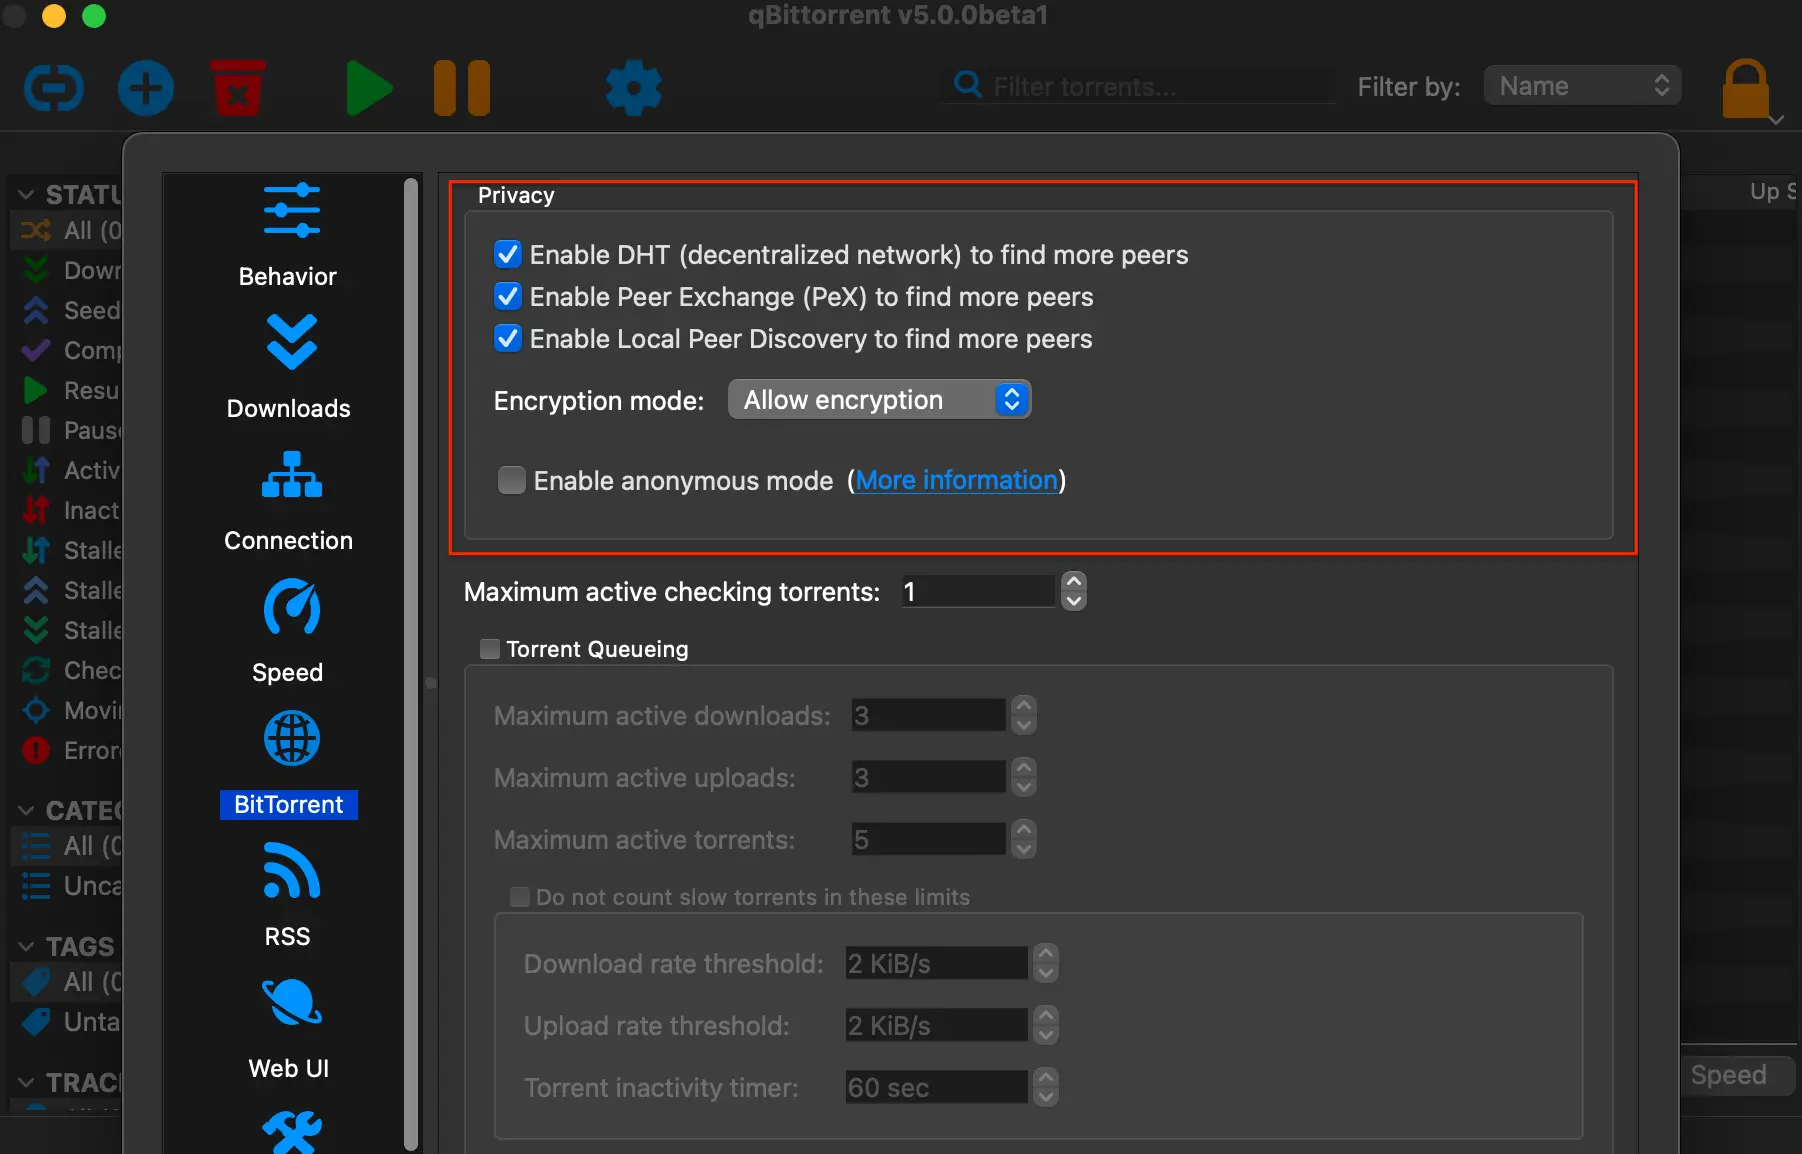Open the Speed settings section
This screenshot has width=1802, height=1154.
point(288,632)
